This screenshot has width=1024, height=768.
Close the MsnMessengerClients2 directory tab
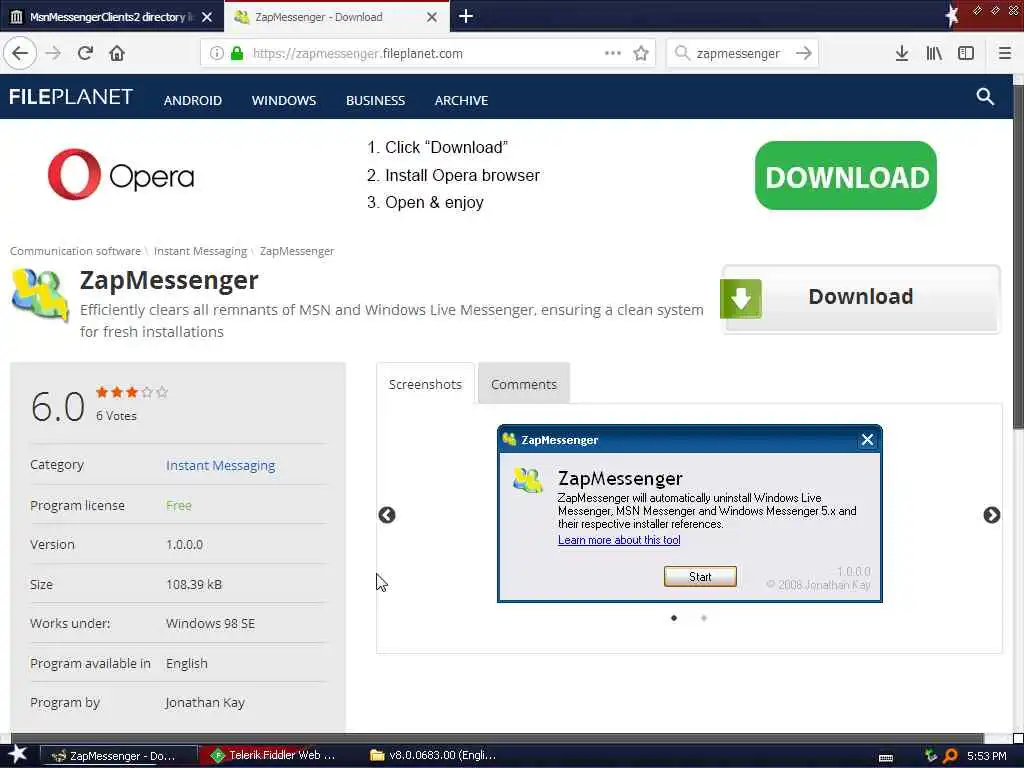pos(207,17)
